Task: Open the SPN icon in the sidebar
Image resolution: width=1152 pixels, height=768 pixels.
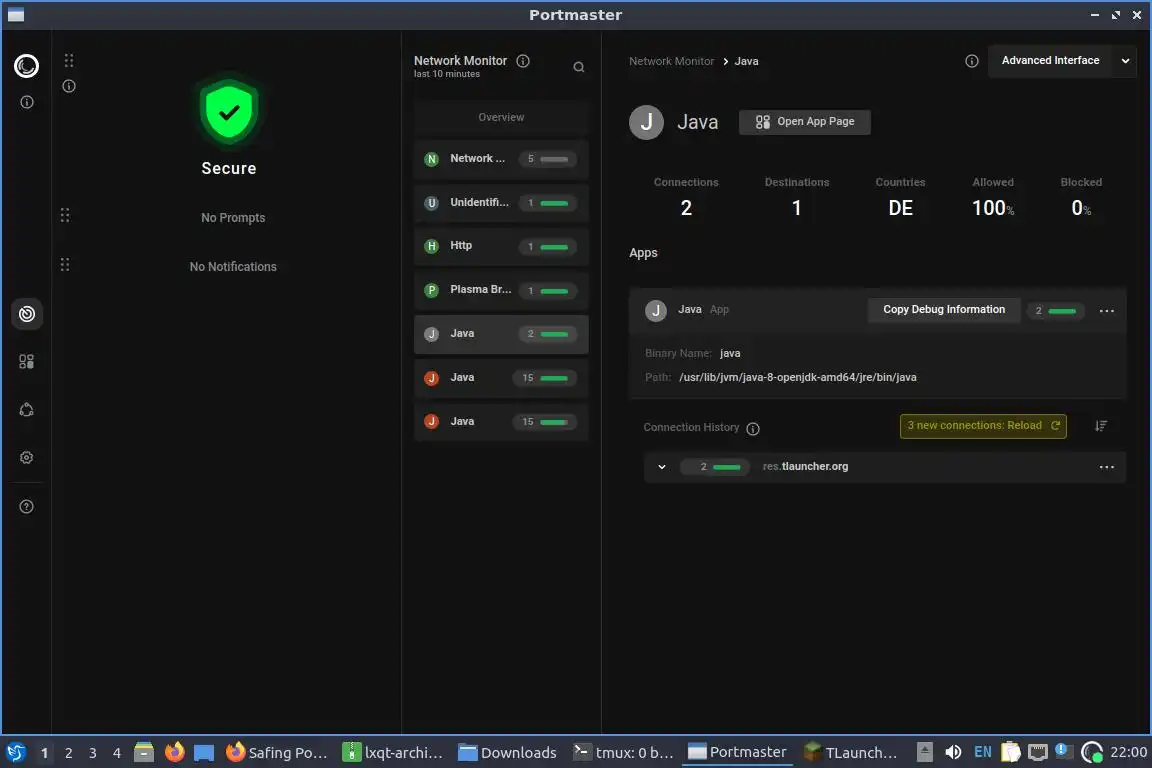Action: pos(26,410)
